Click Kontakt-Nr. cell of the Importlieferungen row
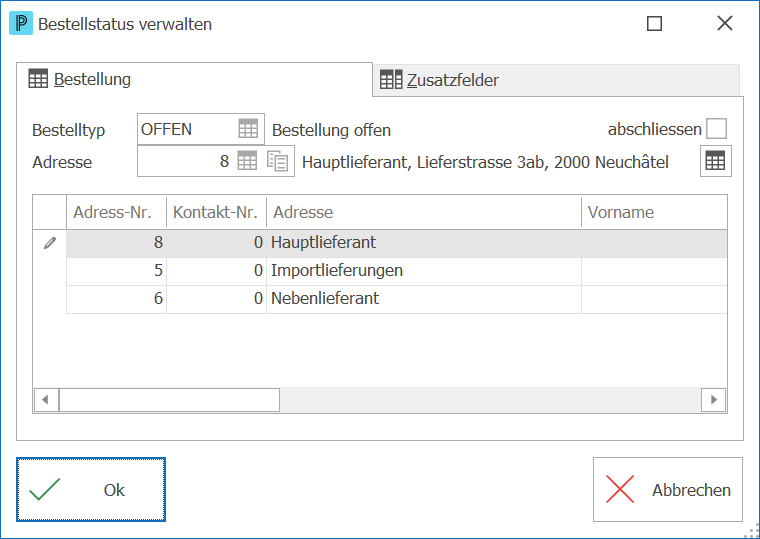 click(x=216, y=271)
